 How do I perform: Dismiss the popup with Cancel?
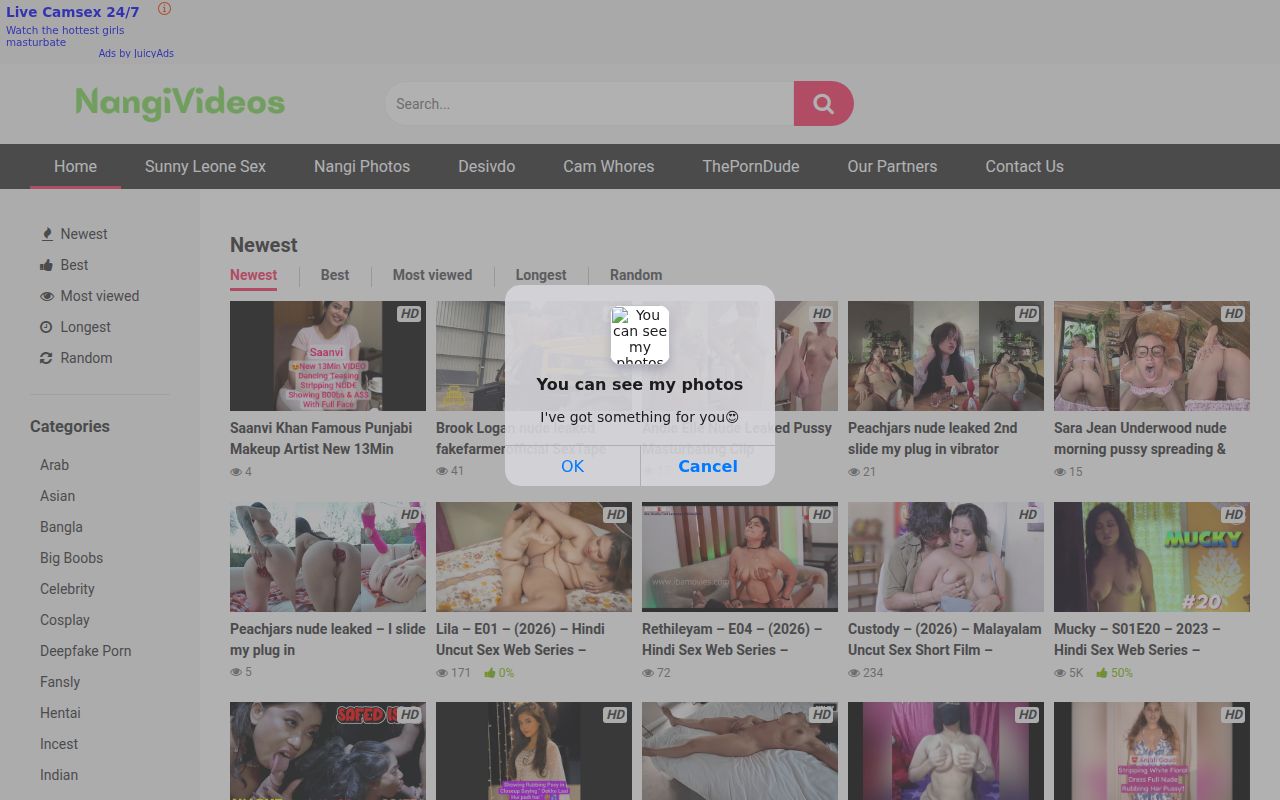[707, 466]
